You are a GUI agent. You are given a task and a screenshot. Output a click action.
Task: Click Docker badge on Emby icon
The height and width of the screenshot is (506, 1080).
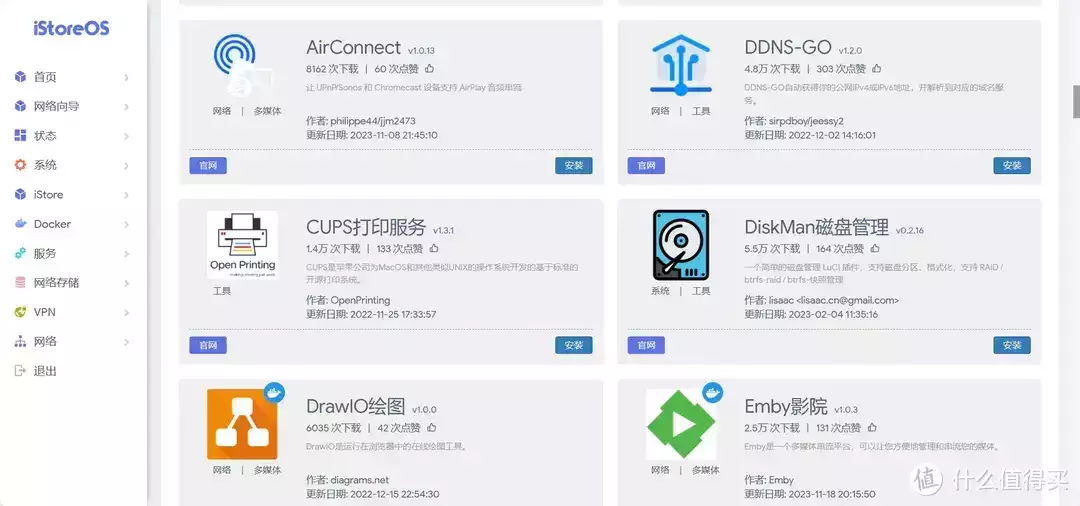pos(713,393)
